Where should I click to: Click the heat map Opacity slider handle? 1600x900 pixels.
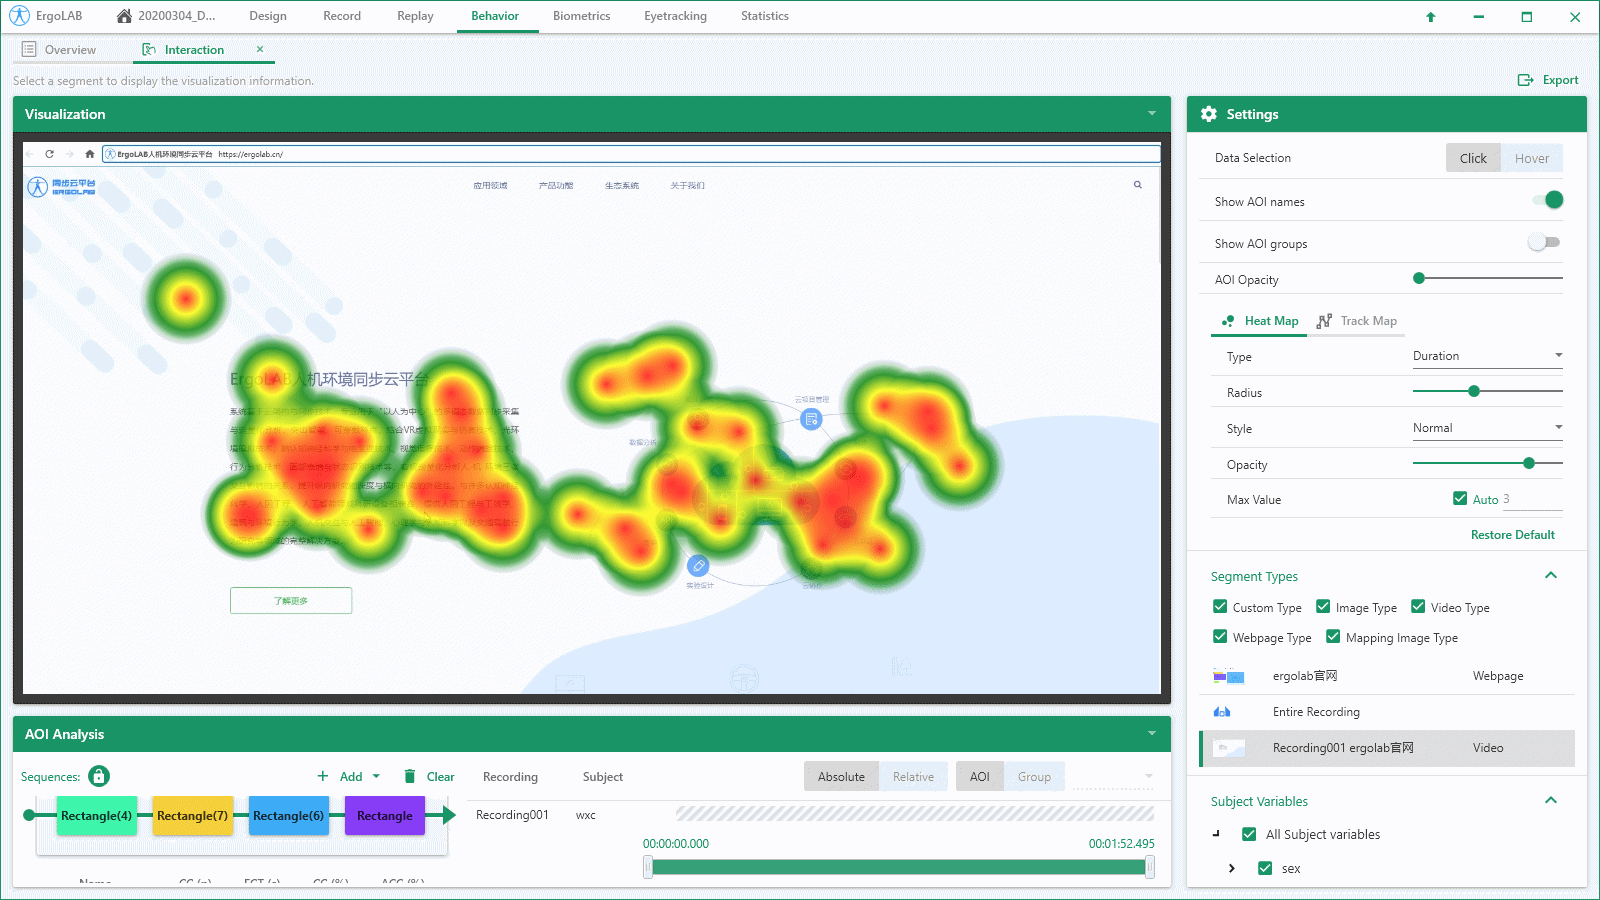[x=1529, y=463]
